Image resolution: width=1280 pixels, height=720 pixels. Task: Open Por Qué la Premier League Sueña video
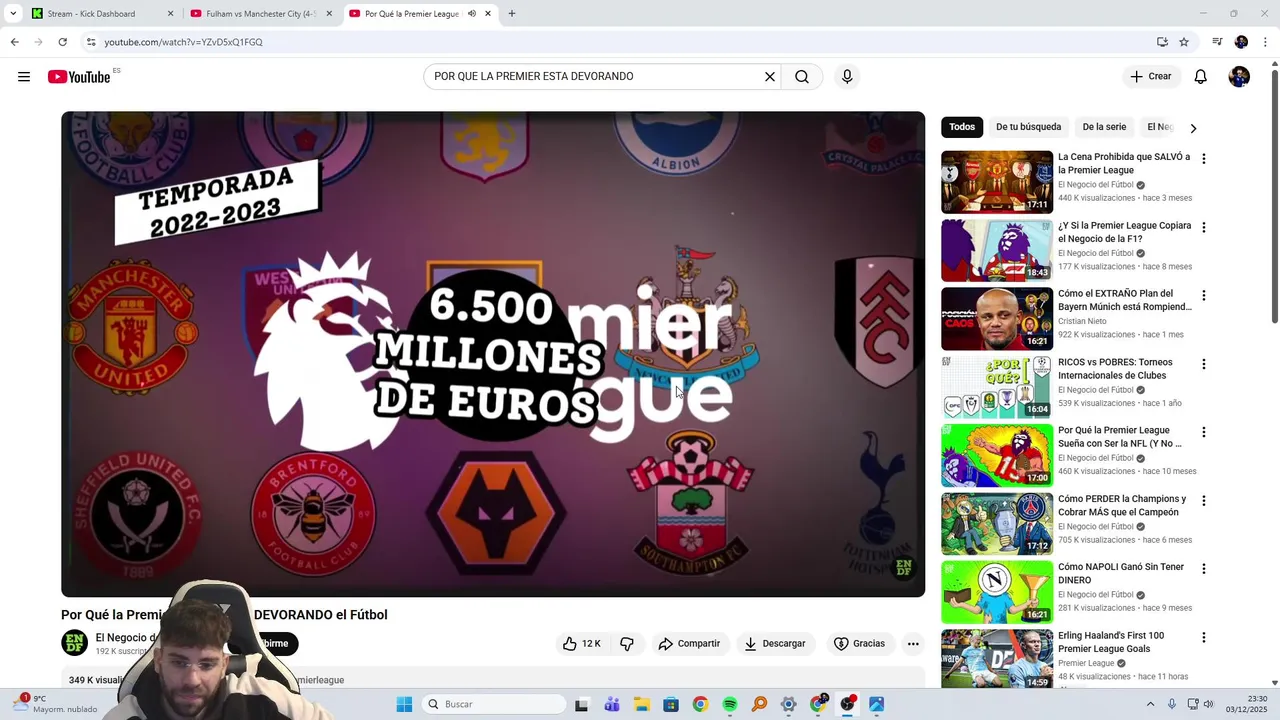click(x=1120, y=437)
